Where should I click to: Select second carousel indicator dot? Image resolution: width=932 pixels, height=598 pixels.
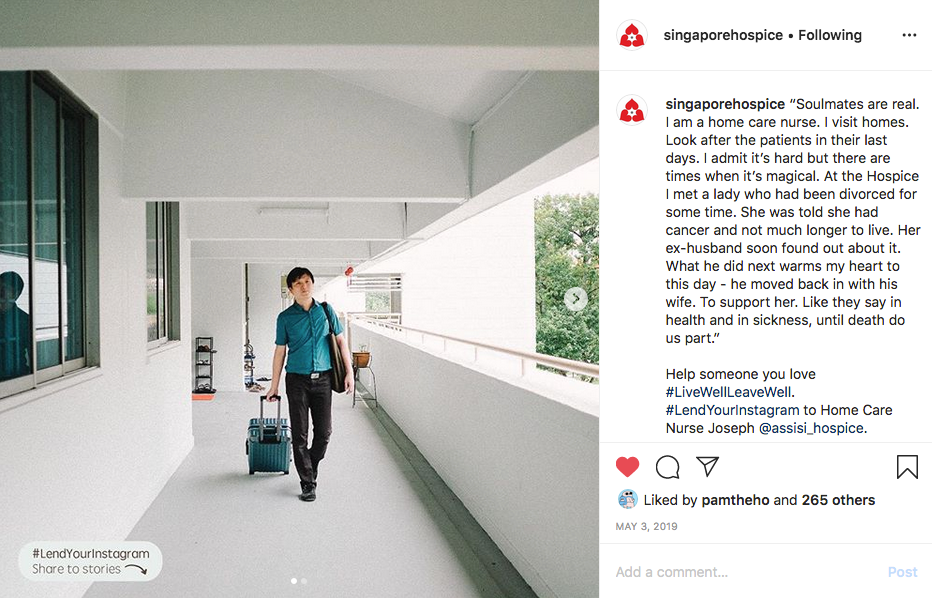coord(304,581)
